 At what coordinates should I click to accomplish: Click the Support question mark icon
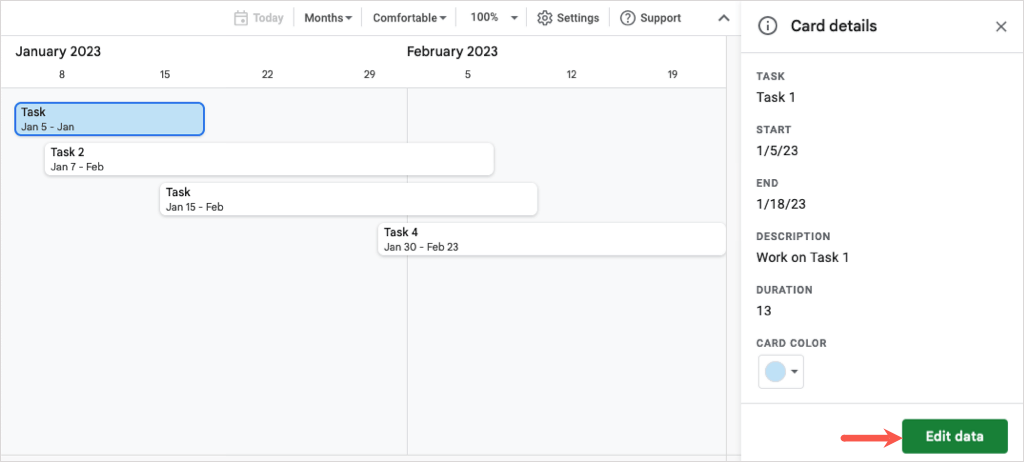(628, 18)
